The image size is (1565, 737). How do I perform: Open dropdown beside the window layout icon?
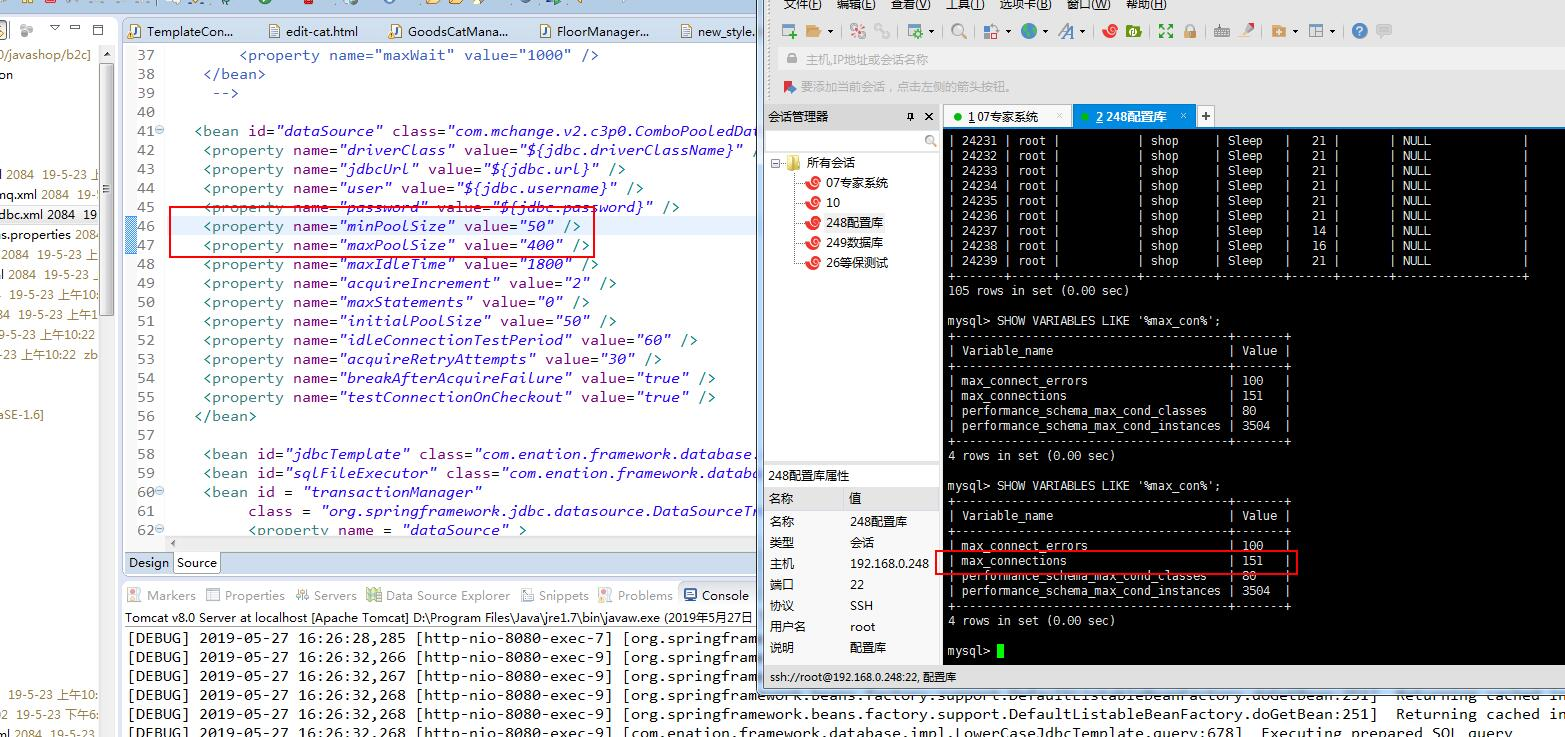click(x=1332, y=31)
